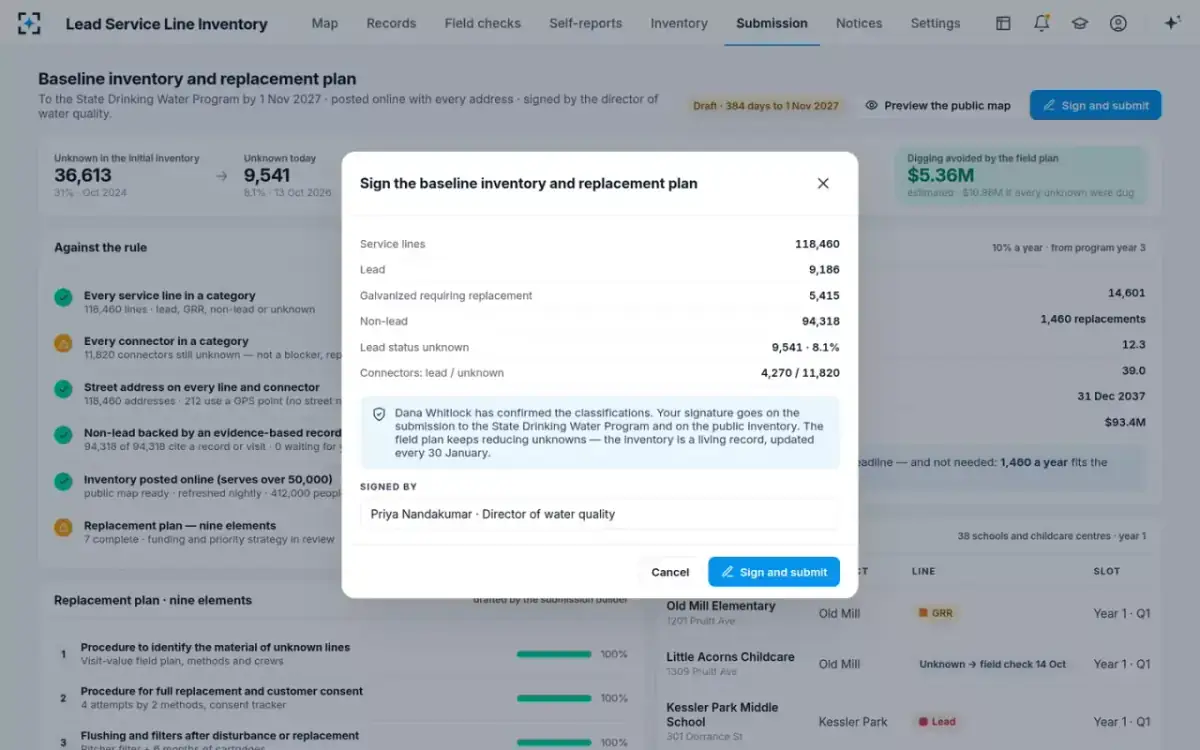Click Preview the public map
The width and height of the screenshot is (1200, 750).
938,105
